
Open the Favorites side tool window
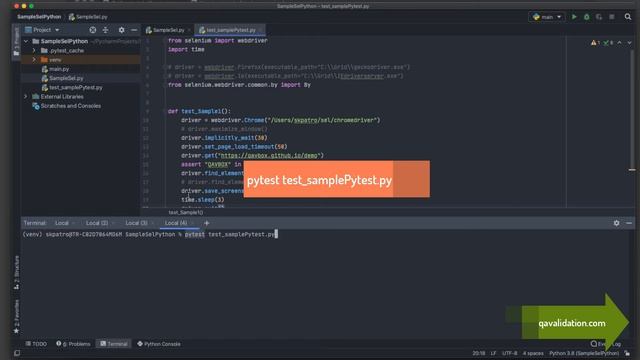click(x=16, y=316)
